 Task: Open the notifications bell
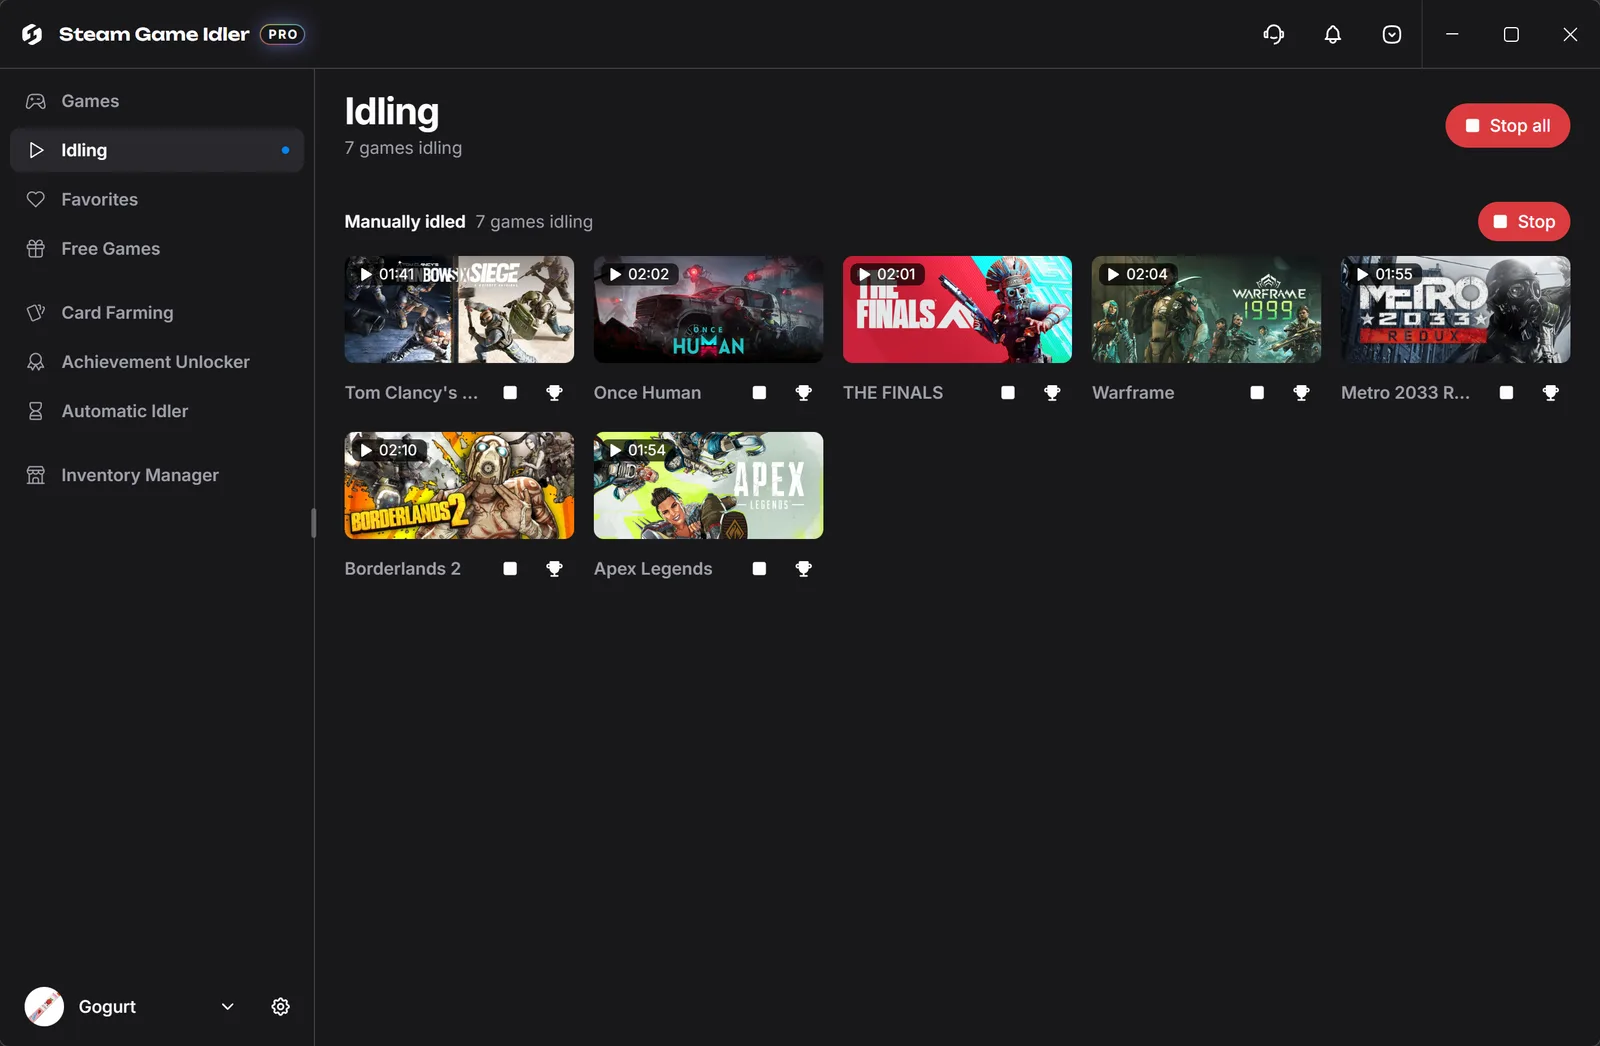(1333, 34)
